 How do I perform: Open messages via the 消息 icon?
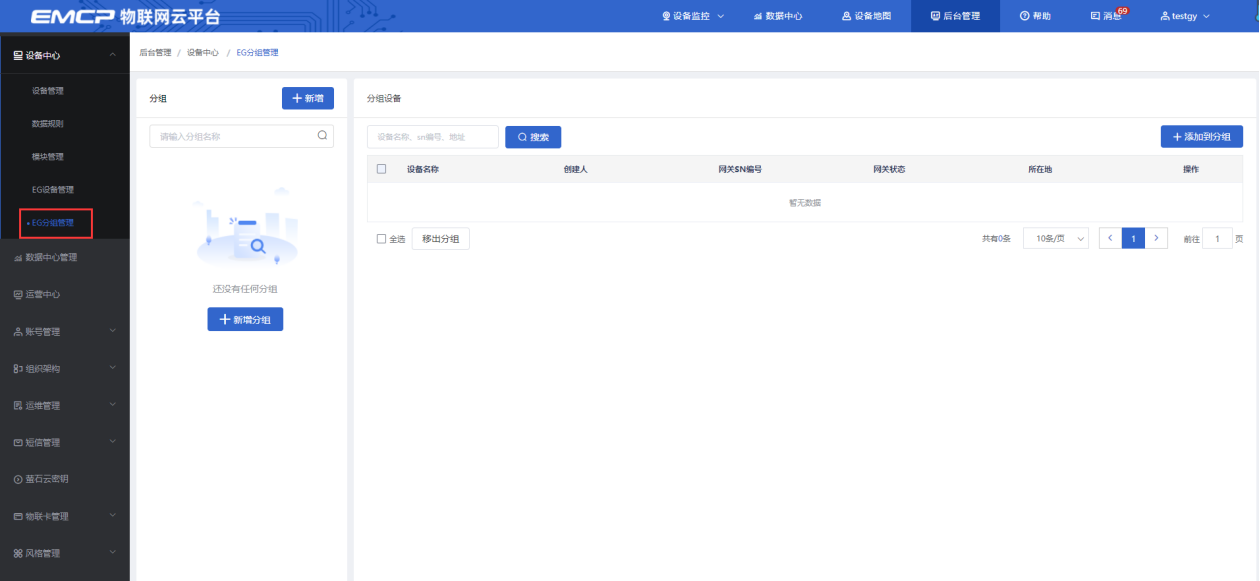(x=1095, y=16)
